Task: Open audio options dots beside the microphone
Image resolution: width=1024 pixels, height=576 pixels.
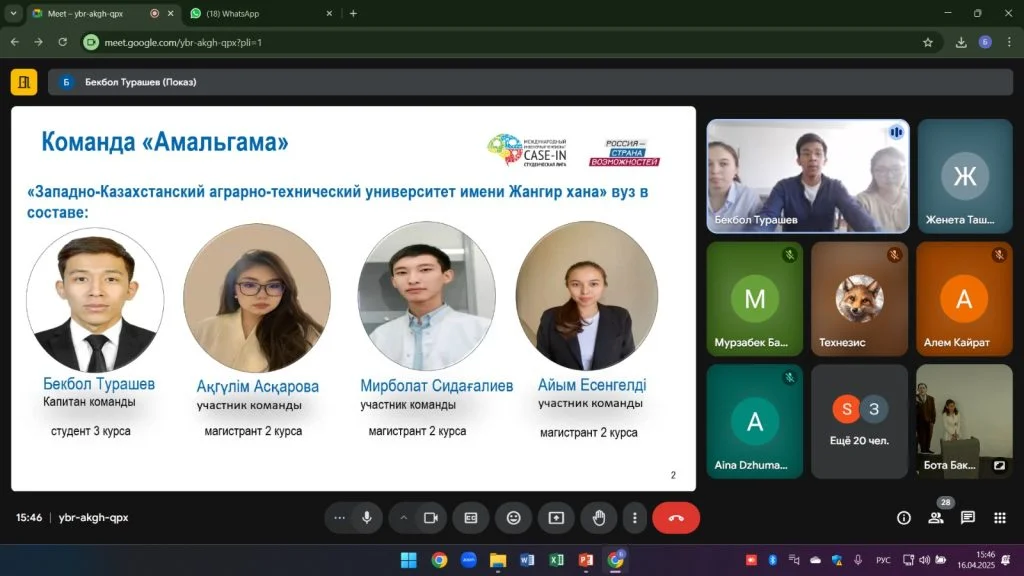Action: pos(339,518)
